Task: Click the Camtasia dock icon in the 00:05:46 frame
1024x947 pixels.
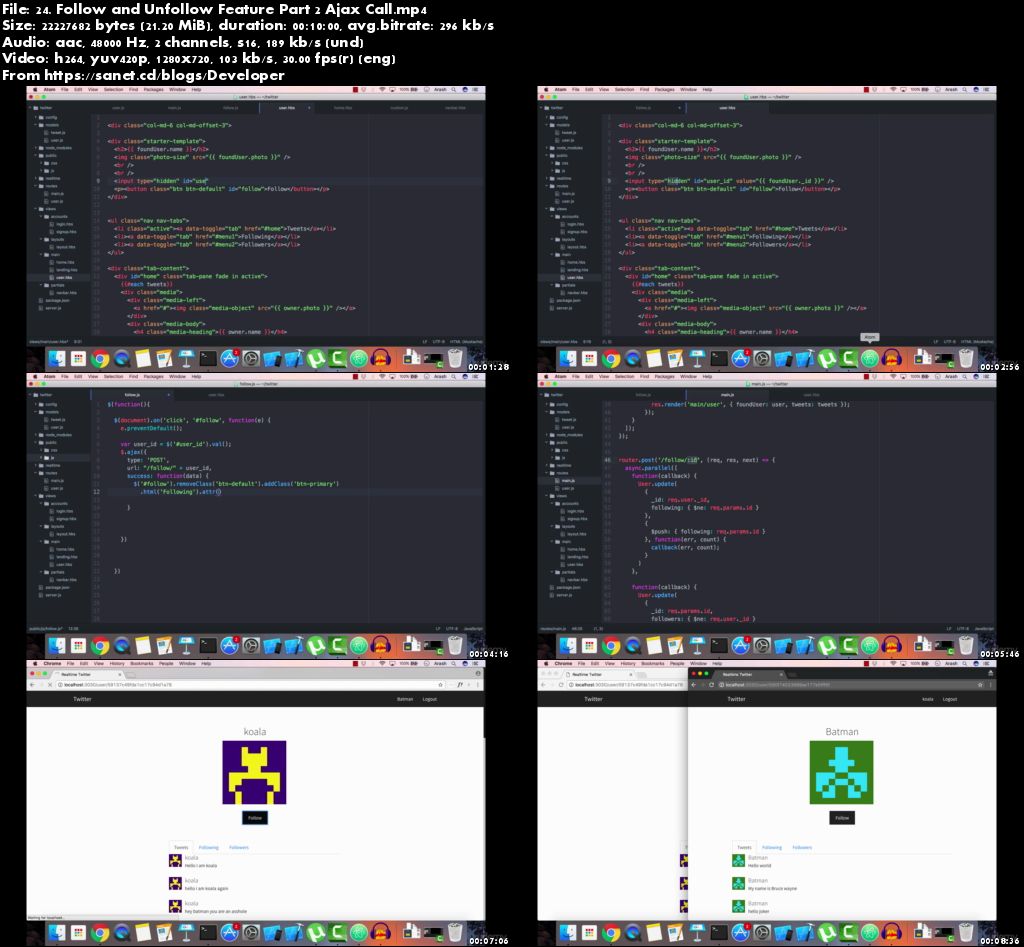Action: click(848, 645)
